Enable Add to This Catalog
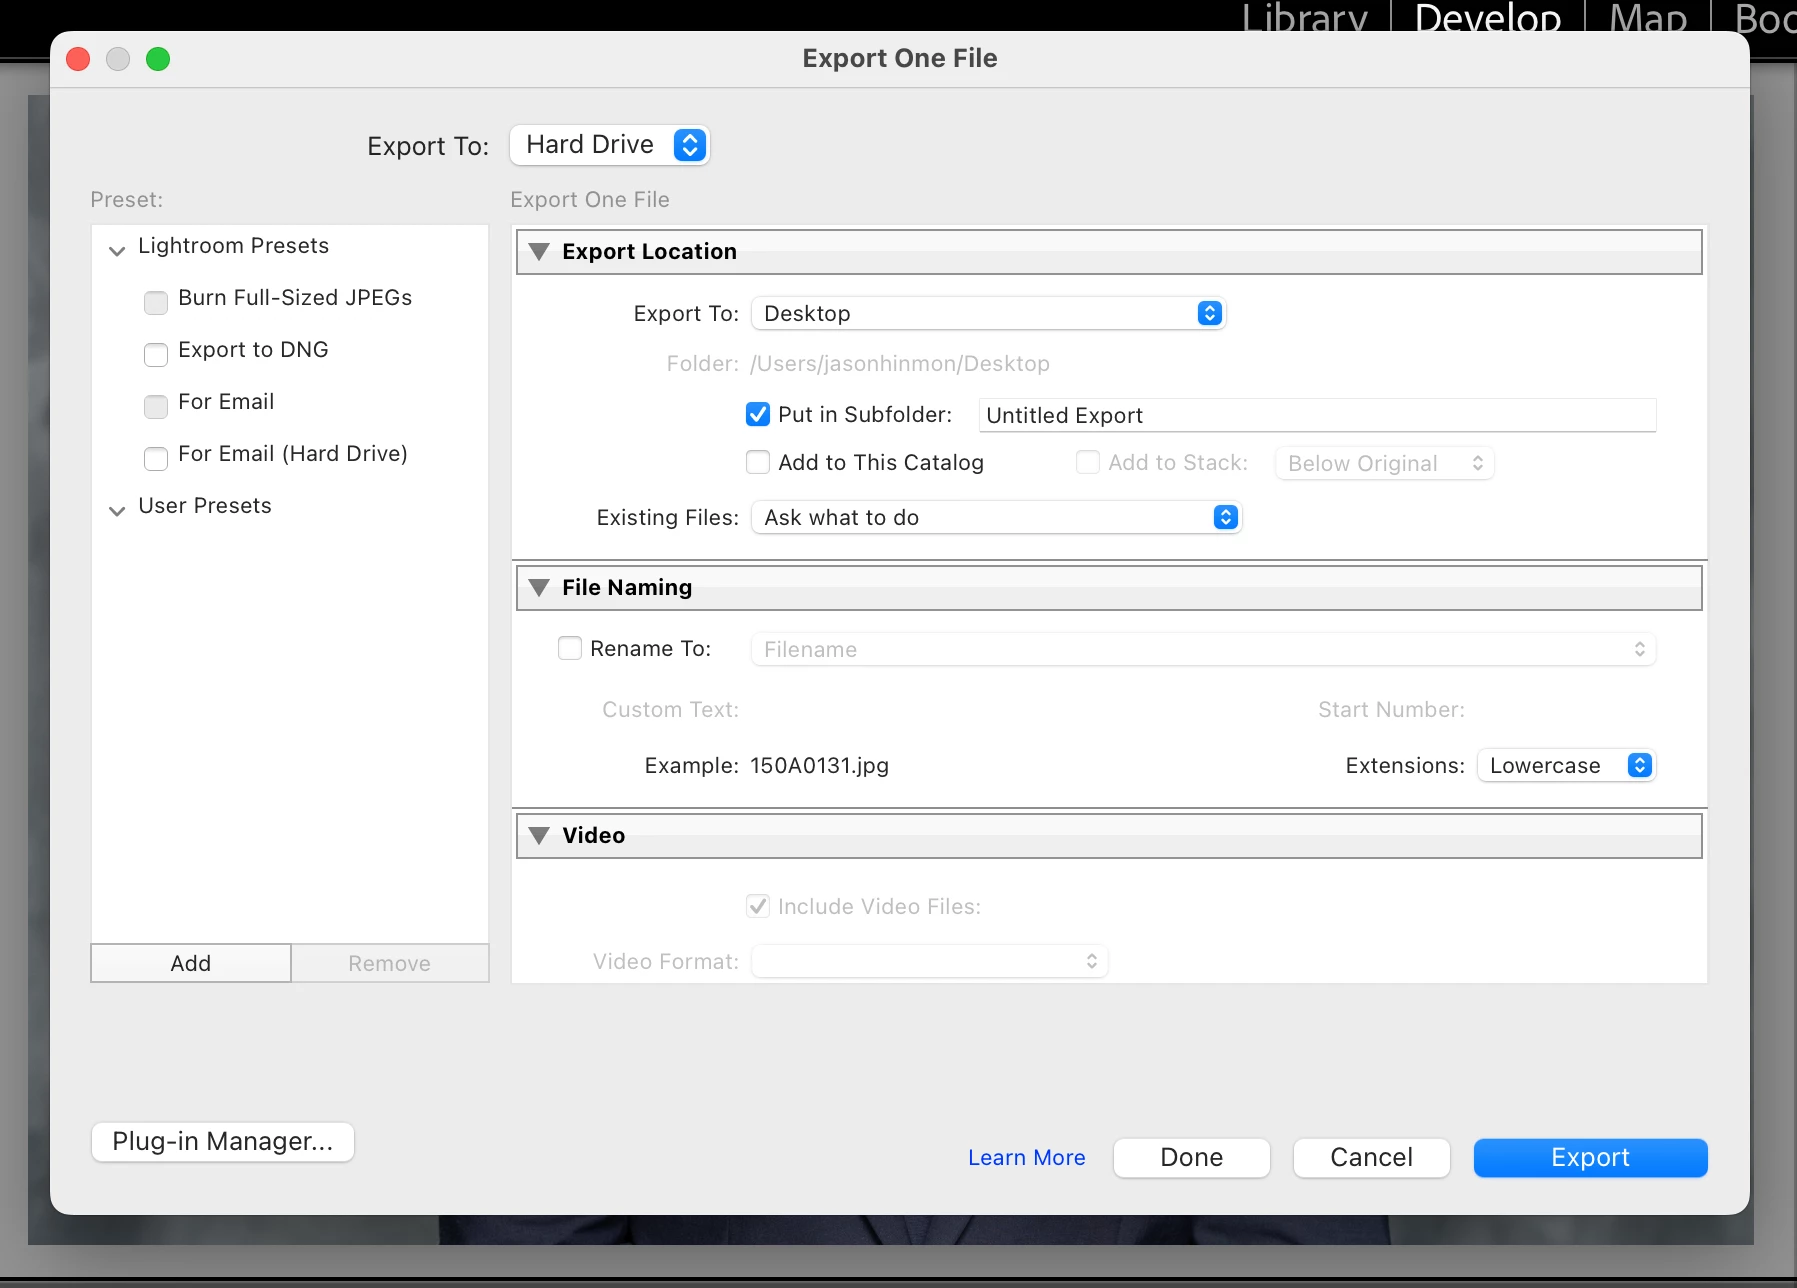1797x1288 pixels. (x=758, y=462)
